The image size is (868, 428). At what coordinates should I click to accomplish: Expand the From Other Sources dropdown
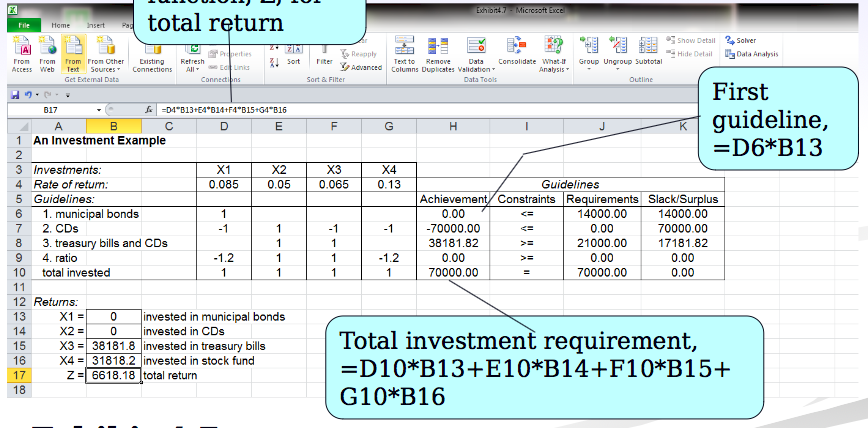(117, 70)
